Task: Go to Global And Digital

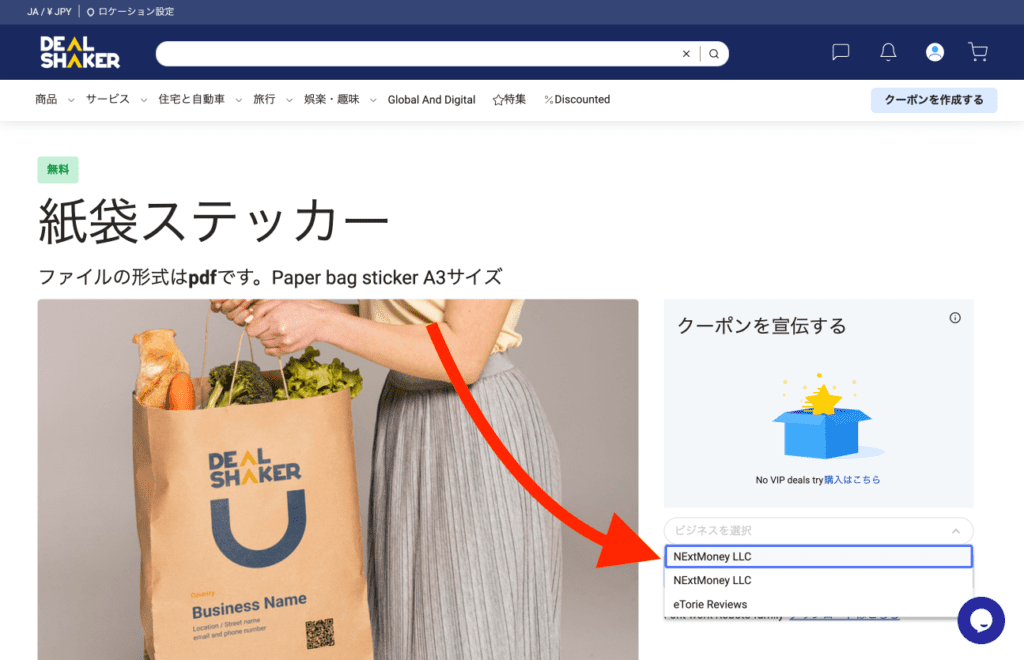Action: tap(431, 99)
